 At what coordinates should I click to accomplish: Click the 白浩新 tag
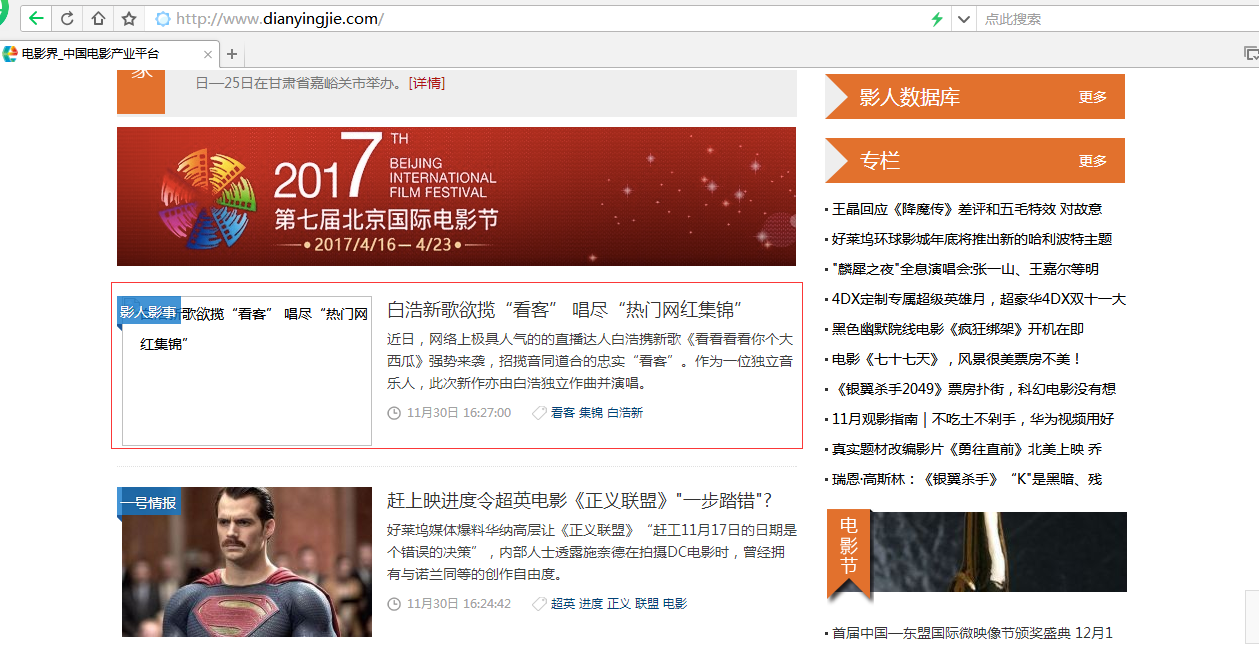pos(625,412)
